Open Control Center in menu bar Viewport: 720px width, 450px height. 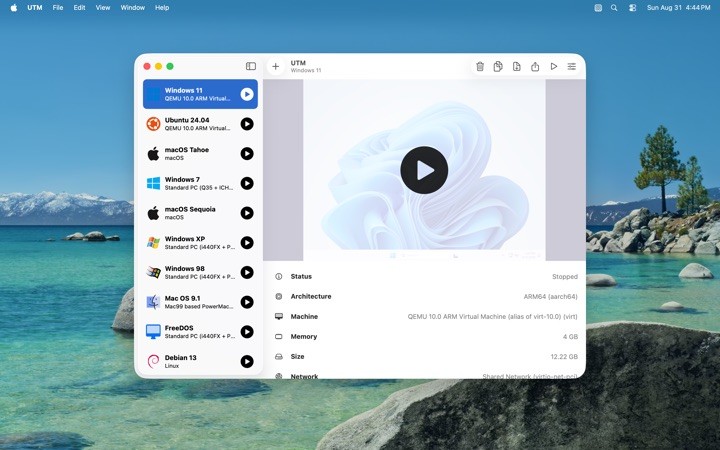[x=633, y=8]
